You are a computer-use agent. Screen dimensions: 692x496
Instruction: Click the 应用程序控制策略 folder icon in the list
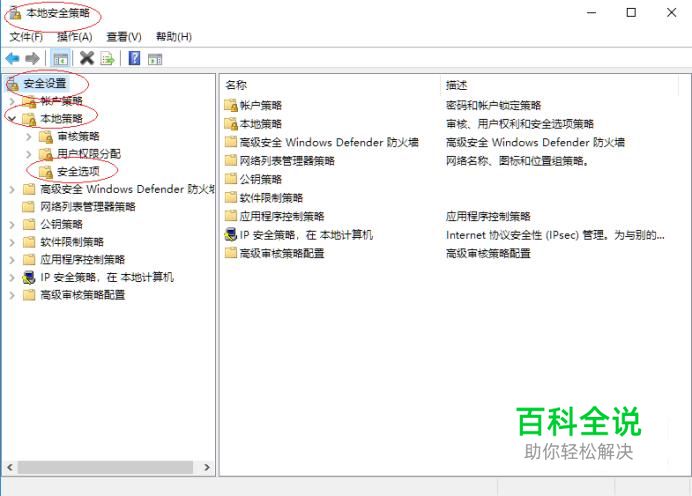[x=231, y=216]
